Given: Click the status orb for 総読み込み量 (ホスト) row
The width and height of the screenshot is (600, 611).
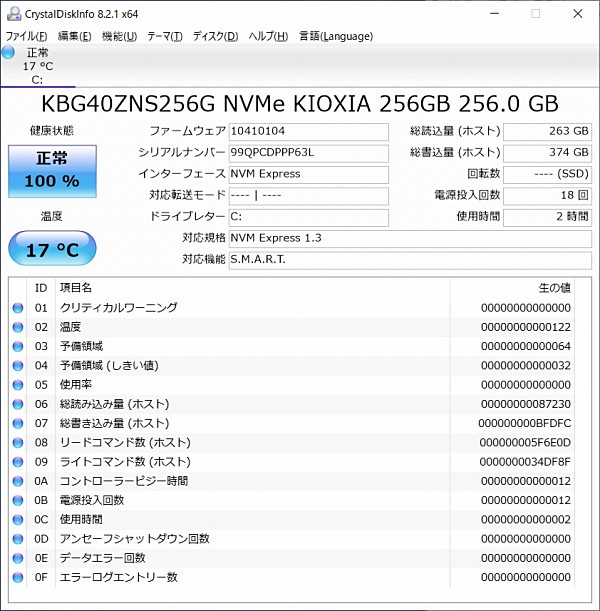Looking at the screenshot, I should [18, 404].
